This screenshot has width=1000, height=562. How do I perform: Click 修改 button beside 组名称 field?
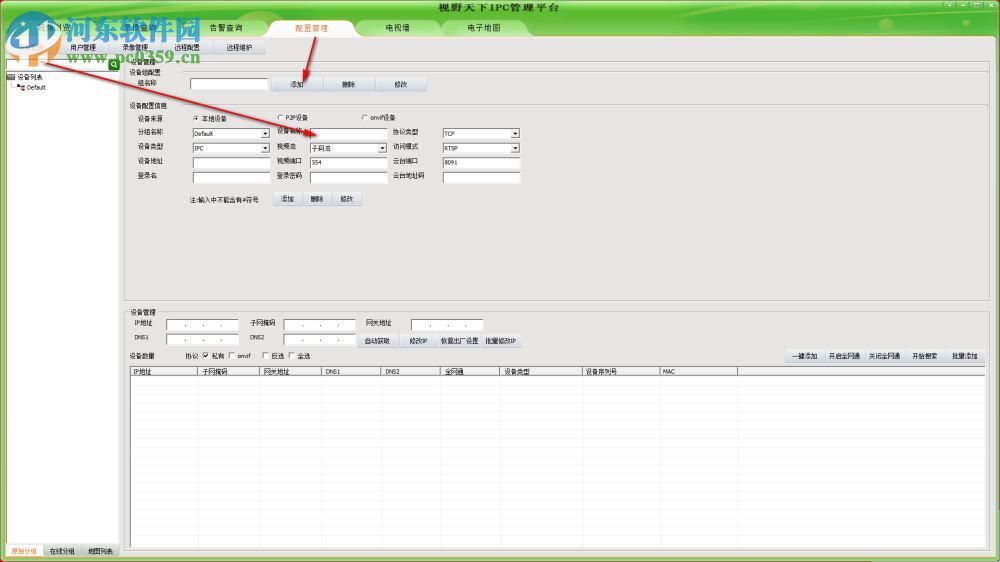[401, 84]
